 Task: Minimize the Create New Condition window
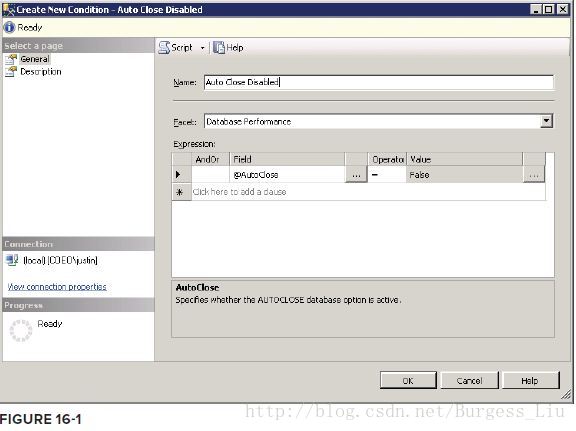[x=536, y=9]
